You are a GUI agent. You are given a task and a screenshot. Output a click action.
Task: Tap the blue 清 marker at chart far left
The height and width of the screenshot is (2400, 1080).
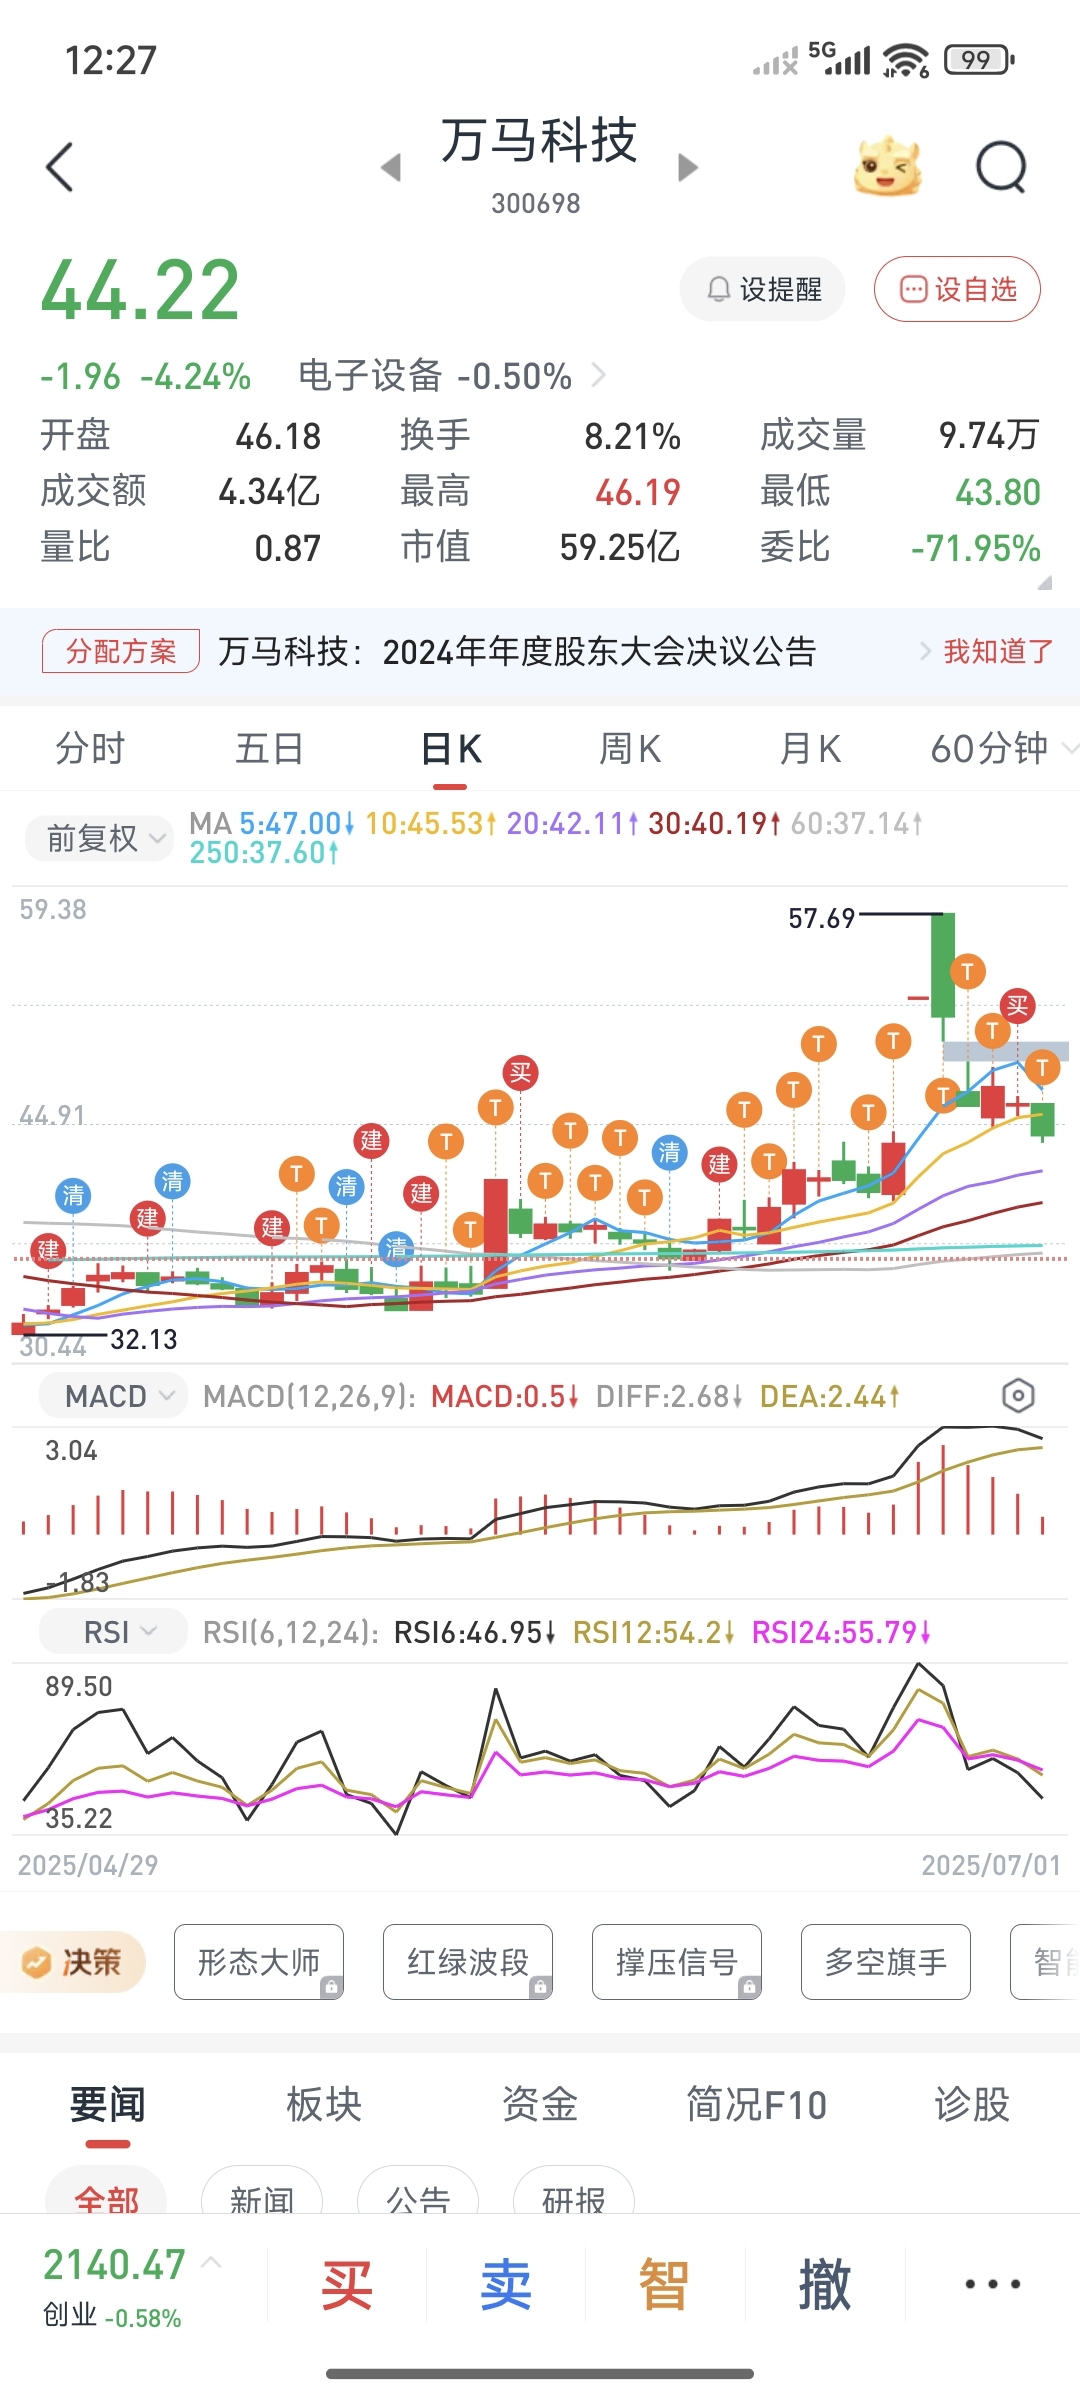click(x=73, y=1195)
